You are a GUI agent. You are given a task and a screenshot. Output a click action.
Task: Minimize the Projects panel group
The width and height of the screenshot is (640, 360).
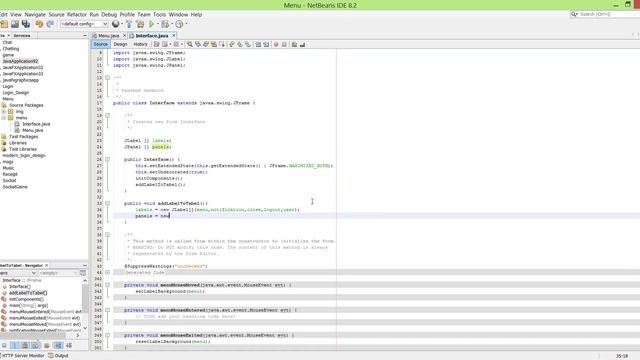[x=84, y=36]
